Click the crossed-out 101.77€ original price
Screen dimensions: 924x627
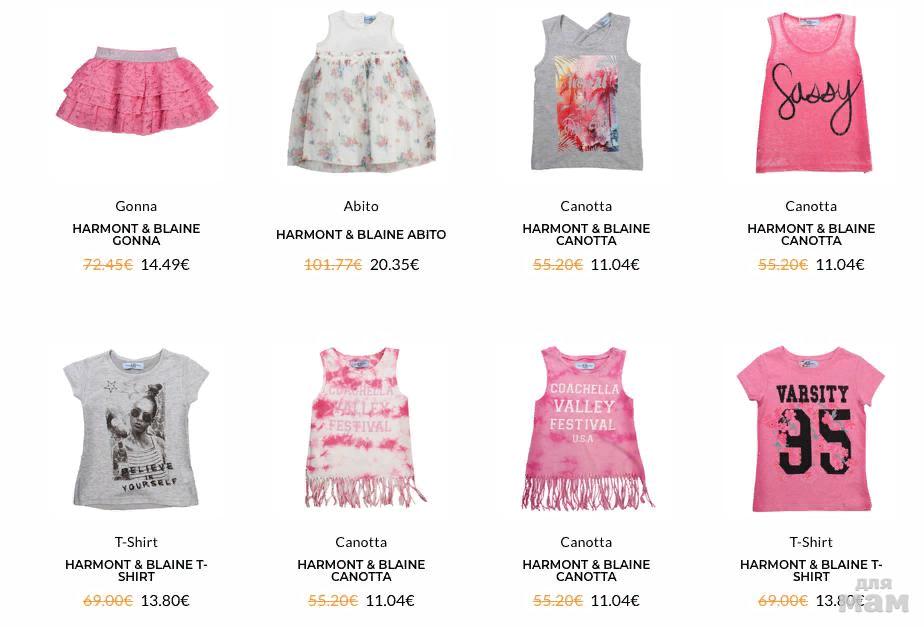click(333, 265)
